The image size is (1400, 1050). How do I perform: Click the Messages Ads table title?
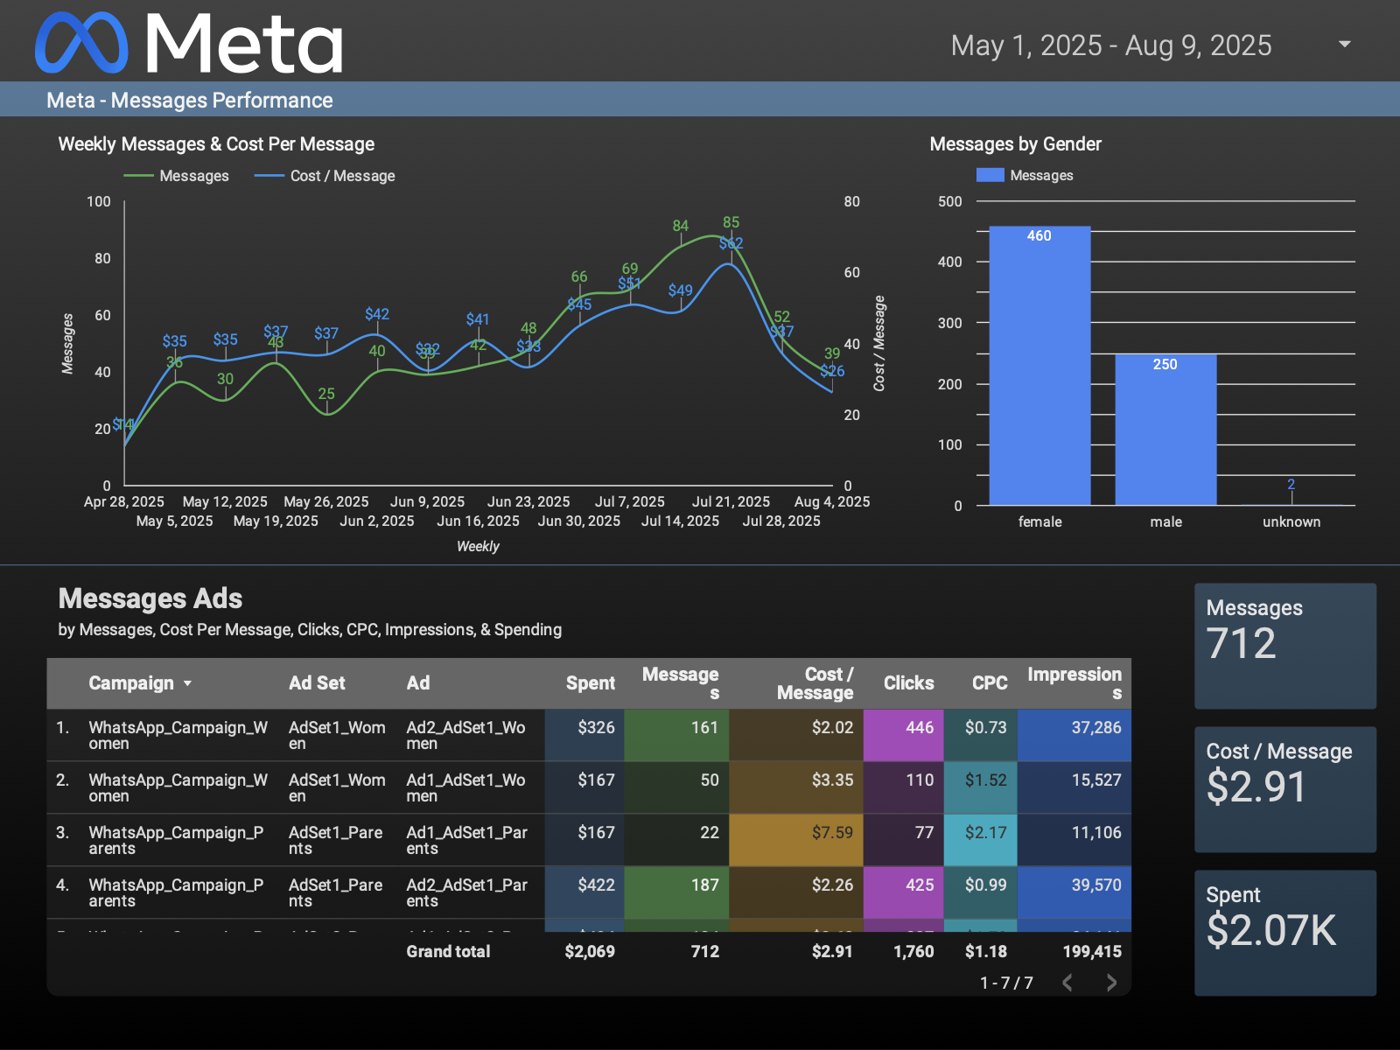click(150, 598)
